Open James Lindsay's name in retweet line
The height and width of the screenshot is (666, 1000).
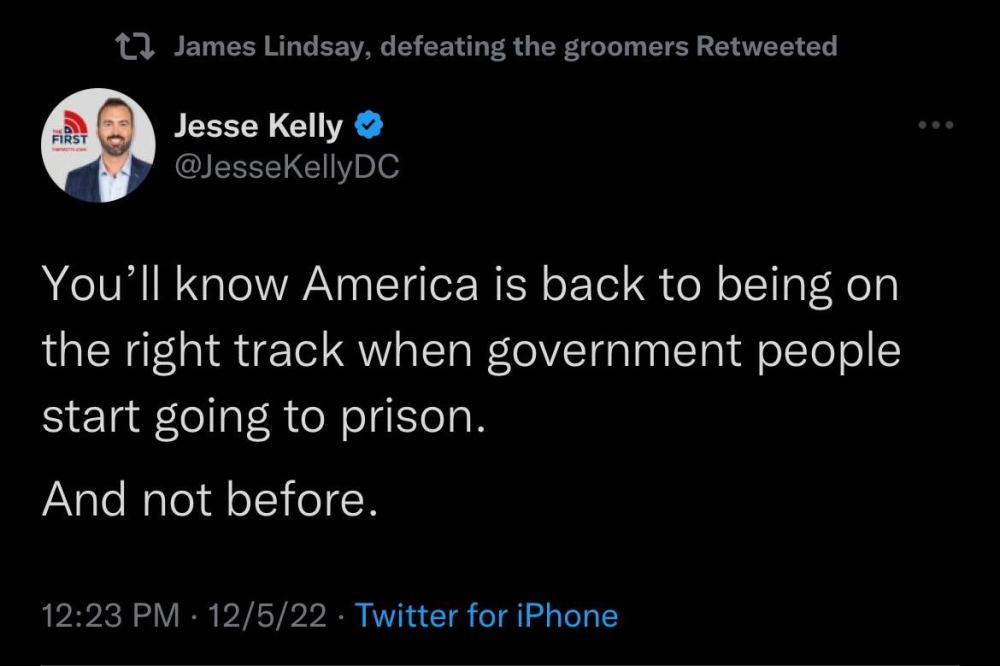270,47
